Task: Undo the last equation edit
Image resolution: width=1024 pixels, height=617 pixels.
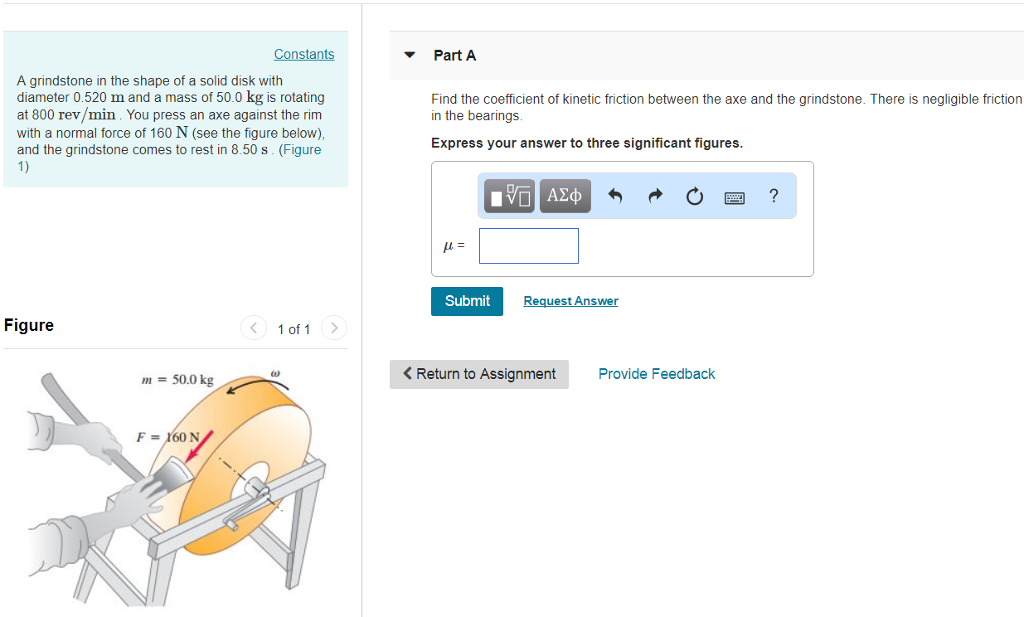Action: [614, 196]
